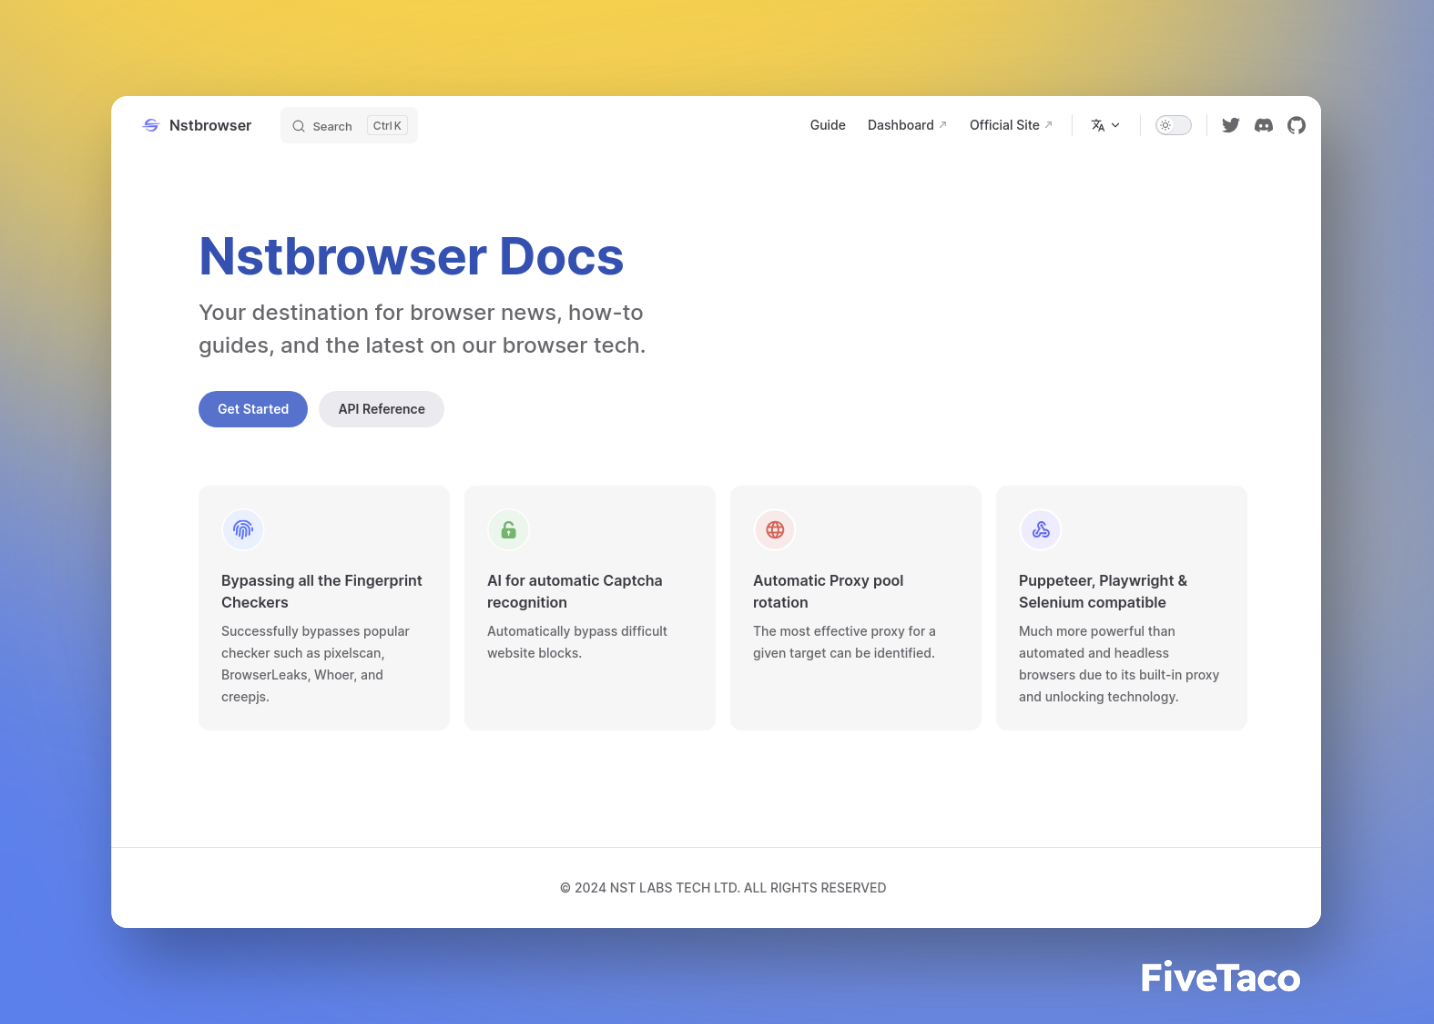Click the 'Much more powerful than automated' description
1434x1024 pixels.
point(1119,664)
